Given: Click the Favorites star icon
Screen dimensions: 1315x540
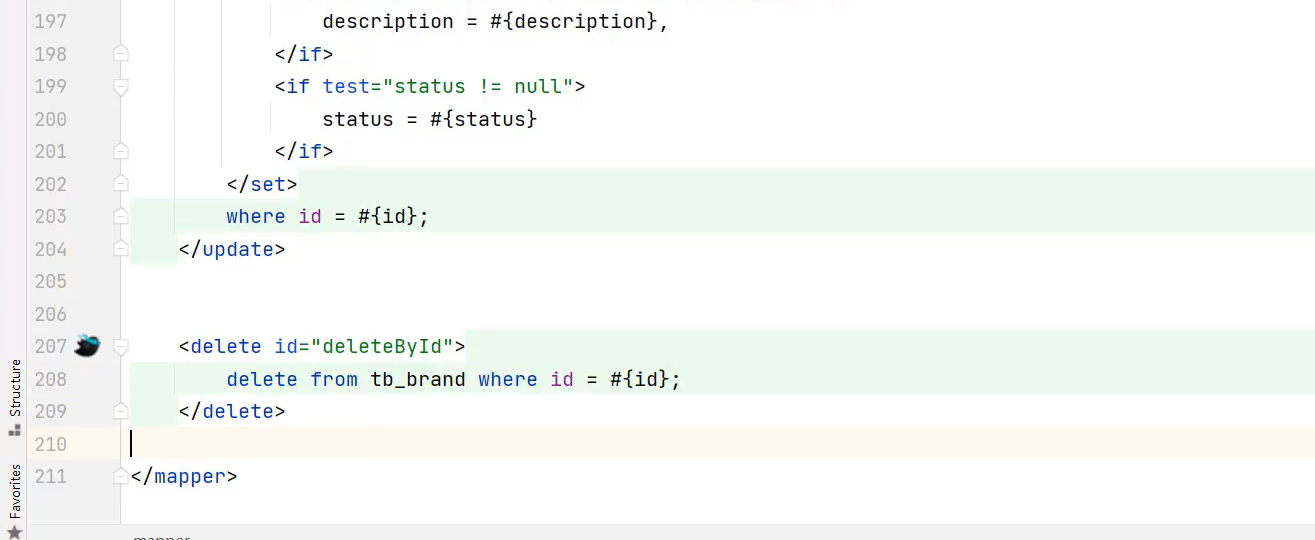Looking at the screenshot, I should [14, 531].
